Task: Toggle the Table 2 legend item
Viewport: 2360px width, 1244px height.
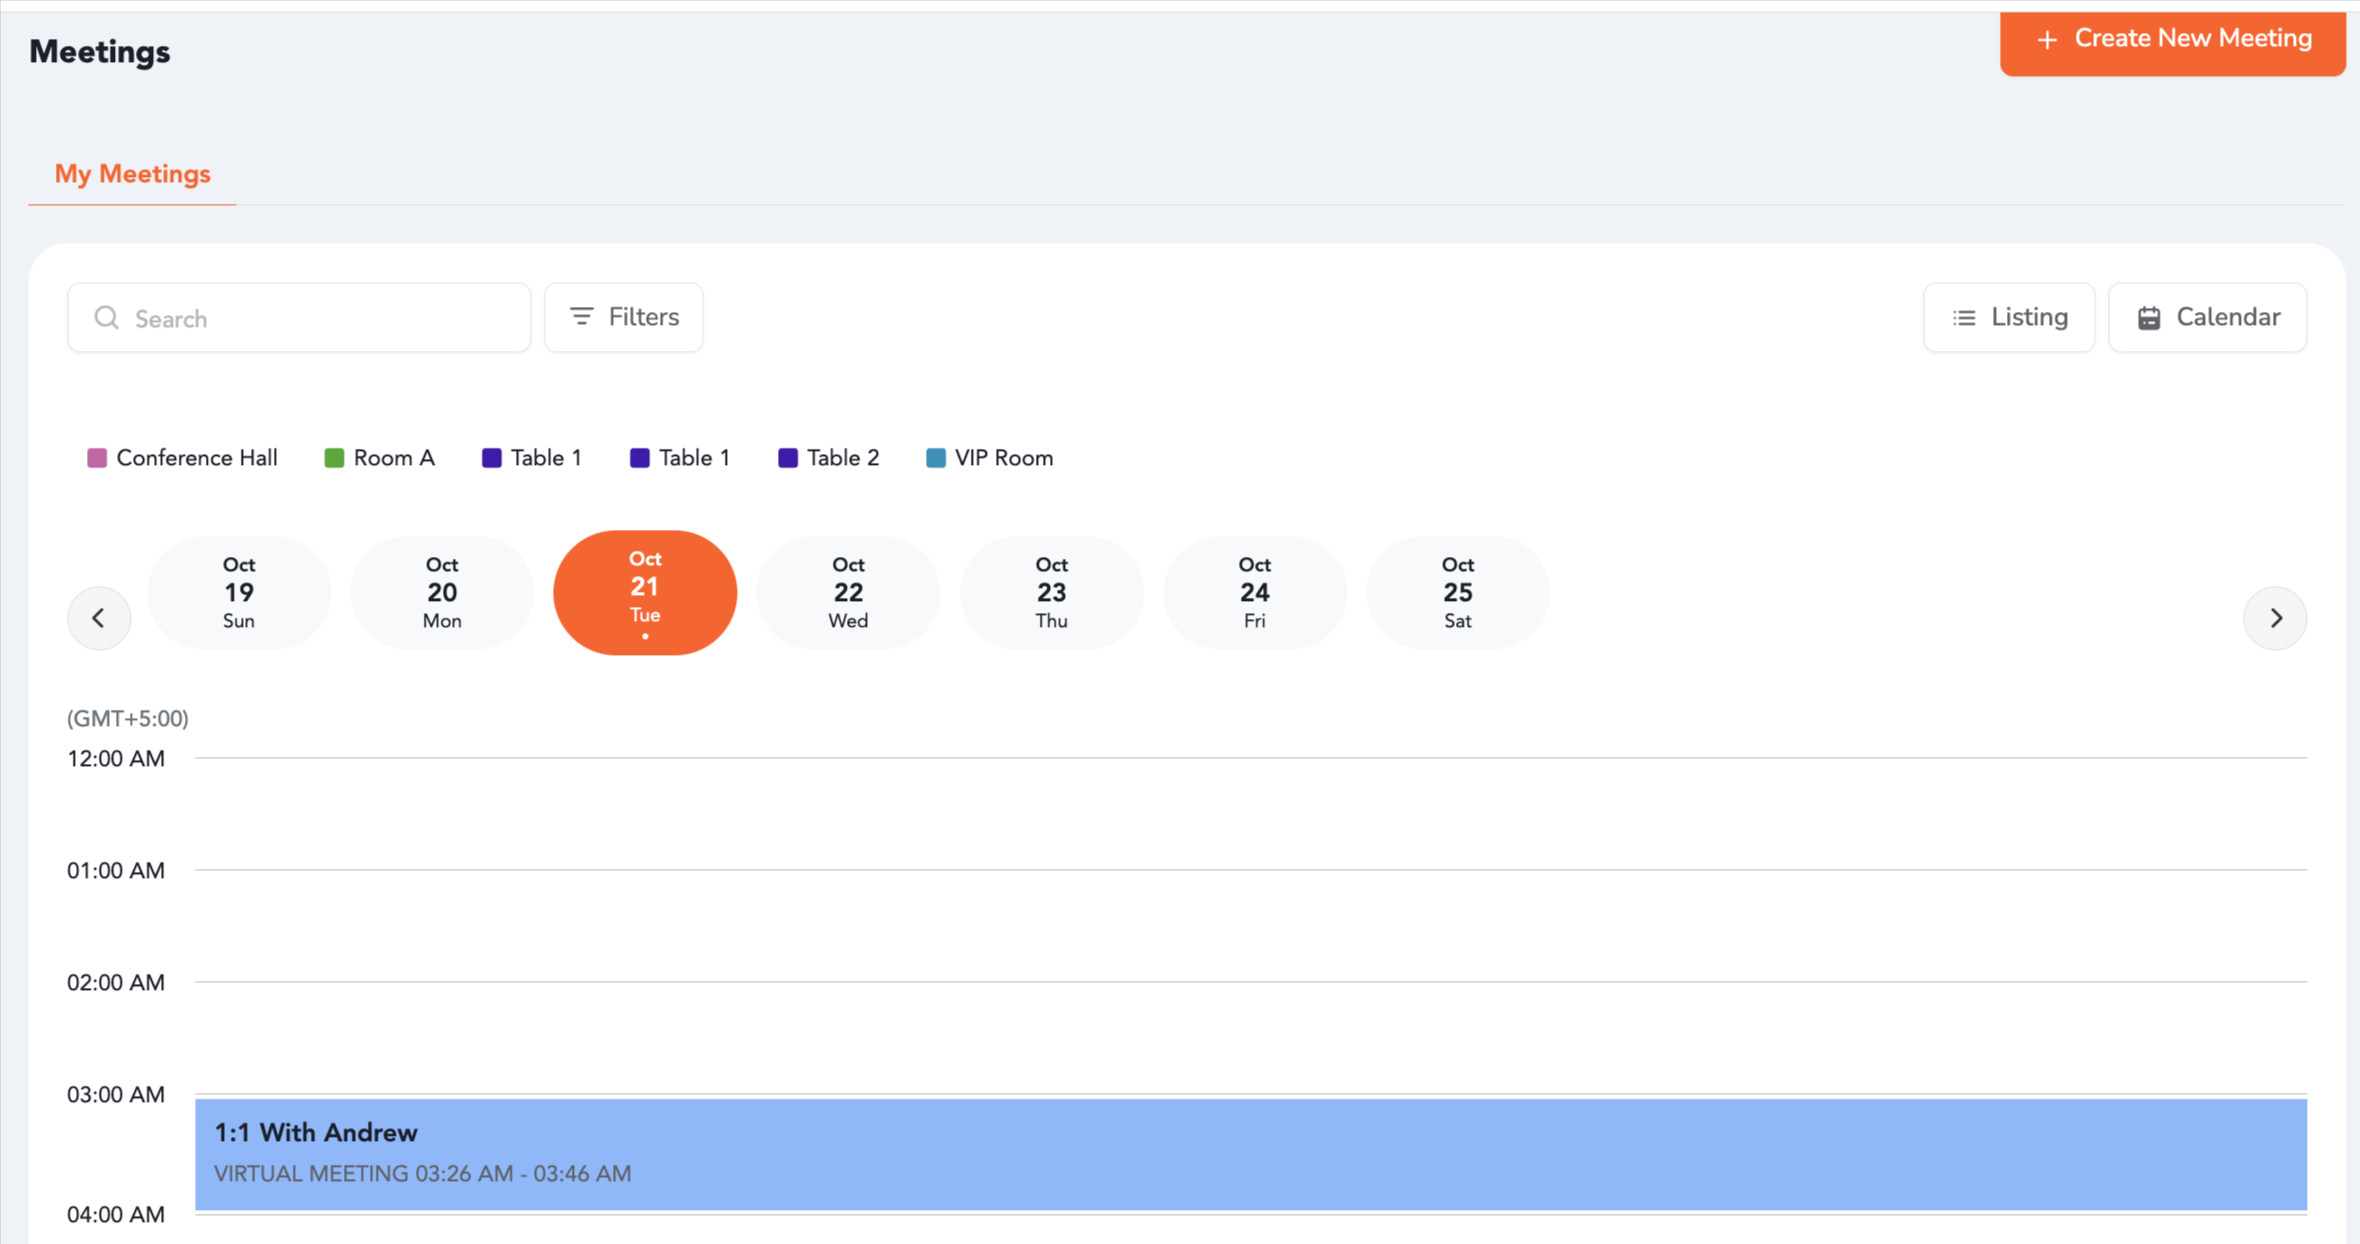Action: [x=829, y=458]
